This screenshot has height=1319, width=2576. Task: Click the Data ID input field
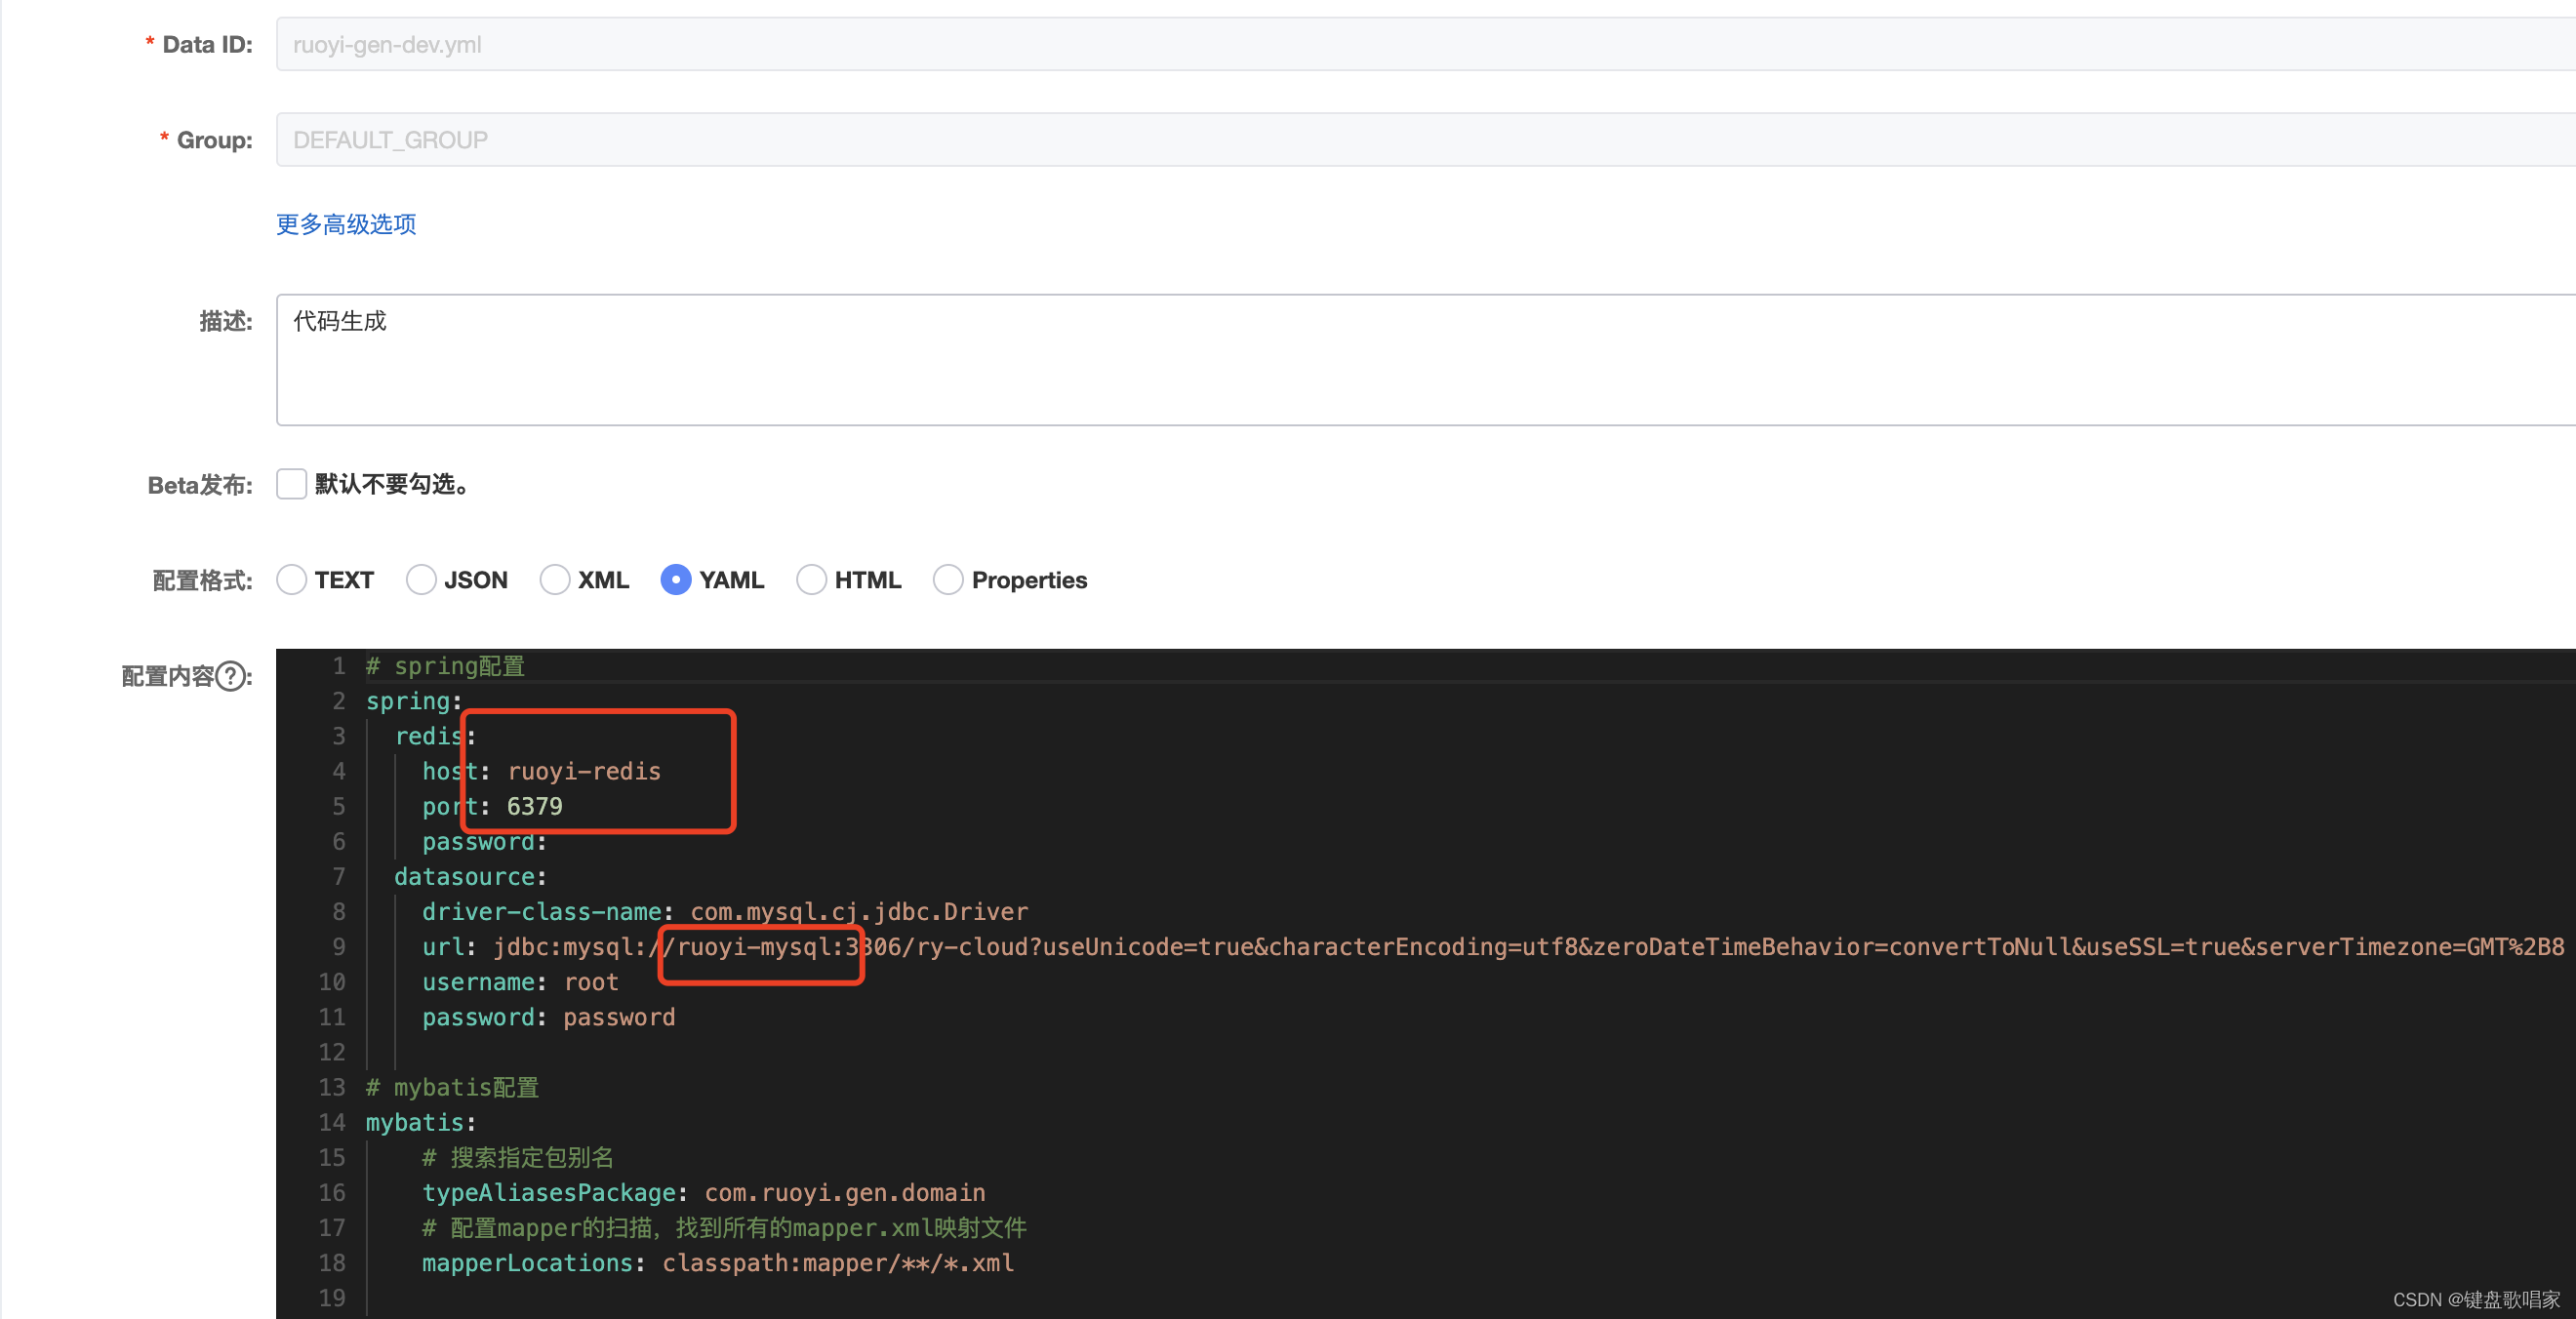pos(1400,44)
